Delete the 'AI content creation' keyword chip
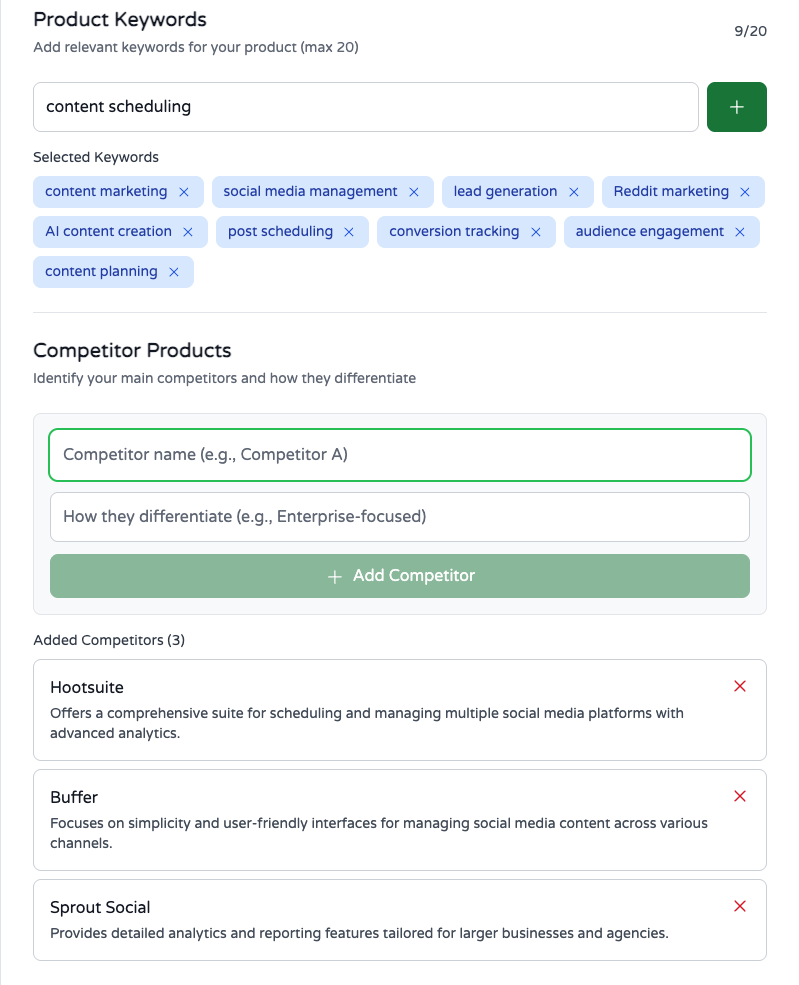The width and height of the screenshot is (799, 985). coord(188,232)
